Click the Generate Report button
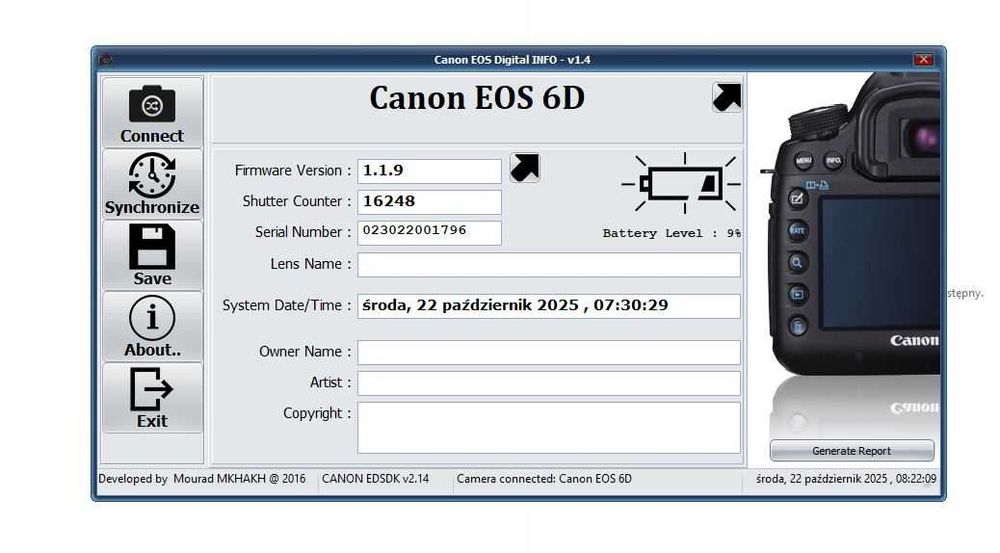The width and height of the screenshot is (1000, 553). 851,450
